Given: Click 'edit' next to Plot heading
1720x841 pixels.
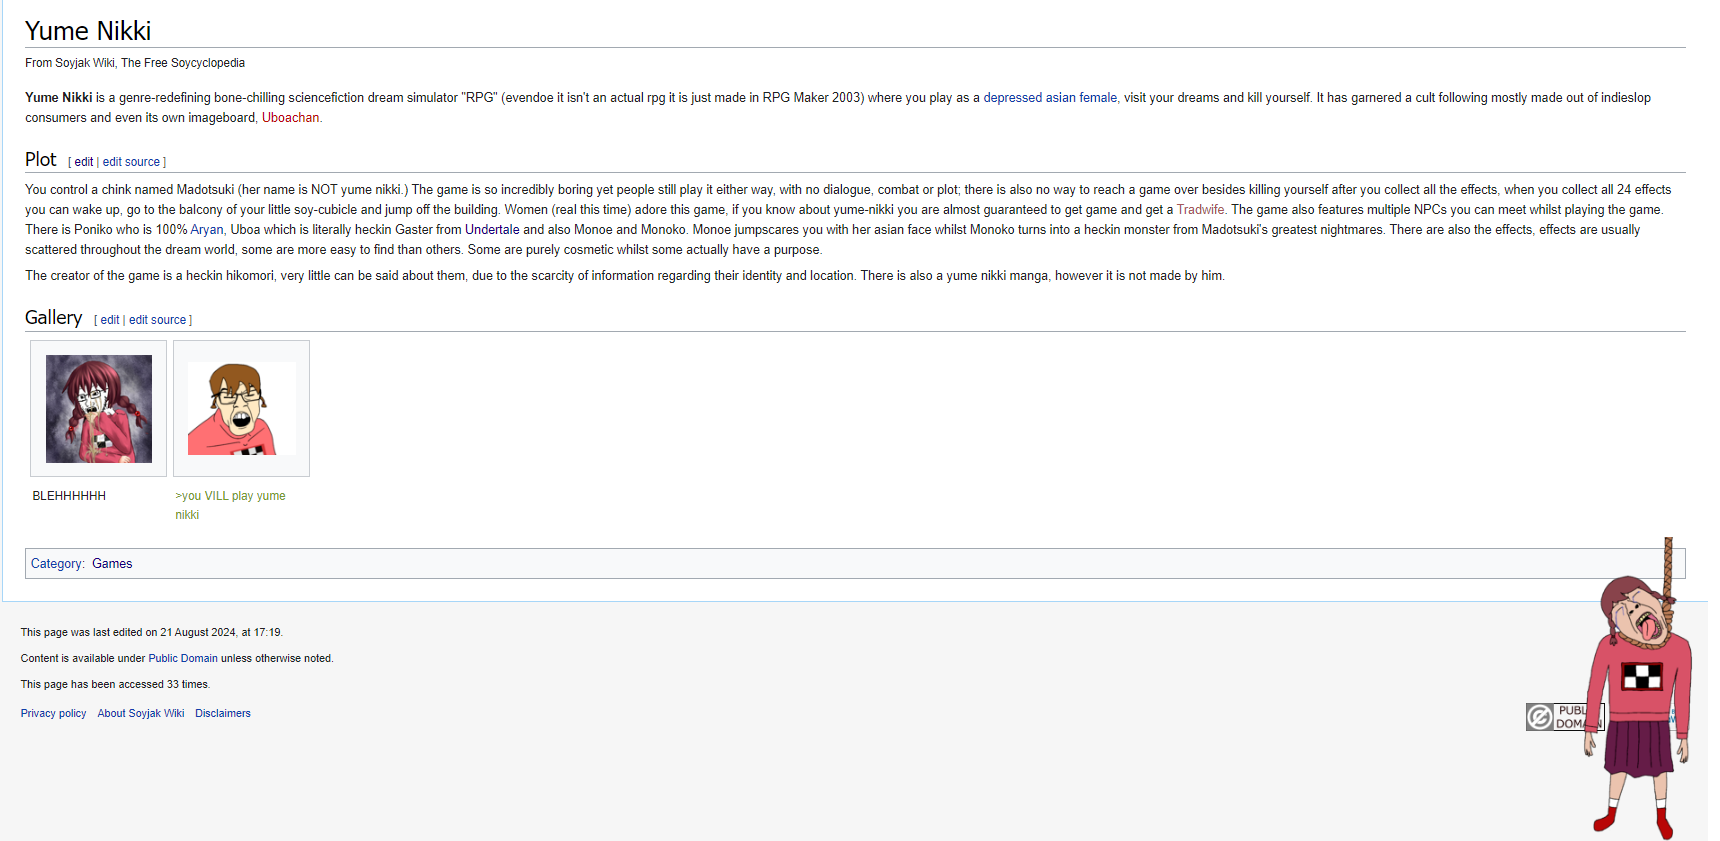Looking at the screenshot, I should point(84,162).
